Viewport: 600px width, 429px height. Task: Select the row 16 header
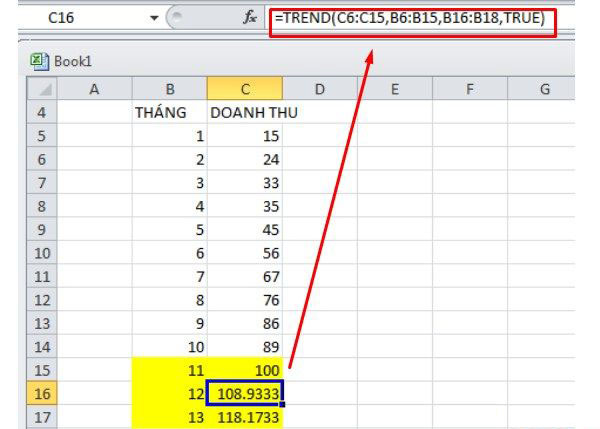(40, 391)
